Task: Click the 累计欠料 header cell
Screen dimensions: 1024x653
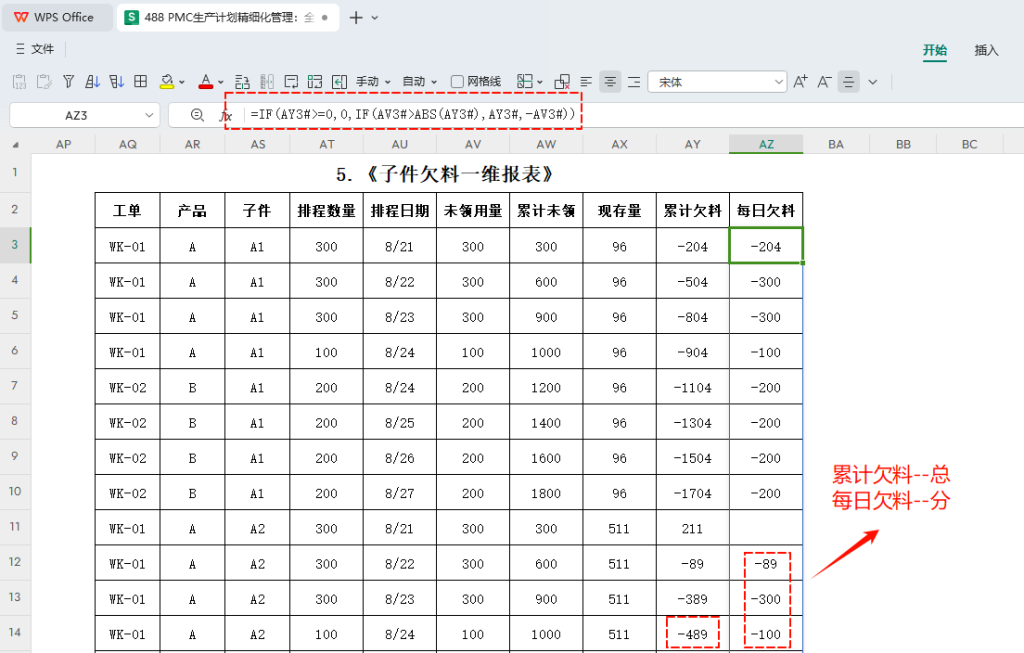Action: (693, 210)
